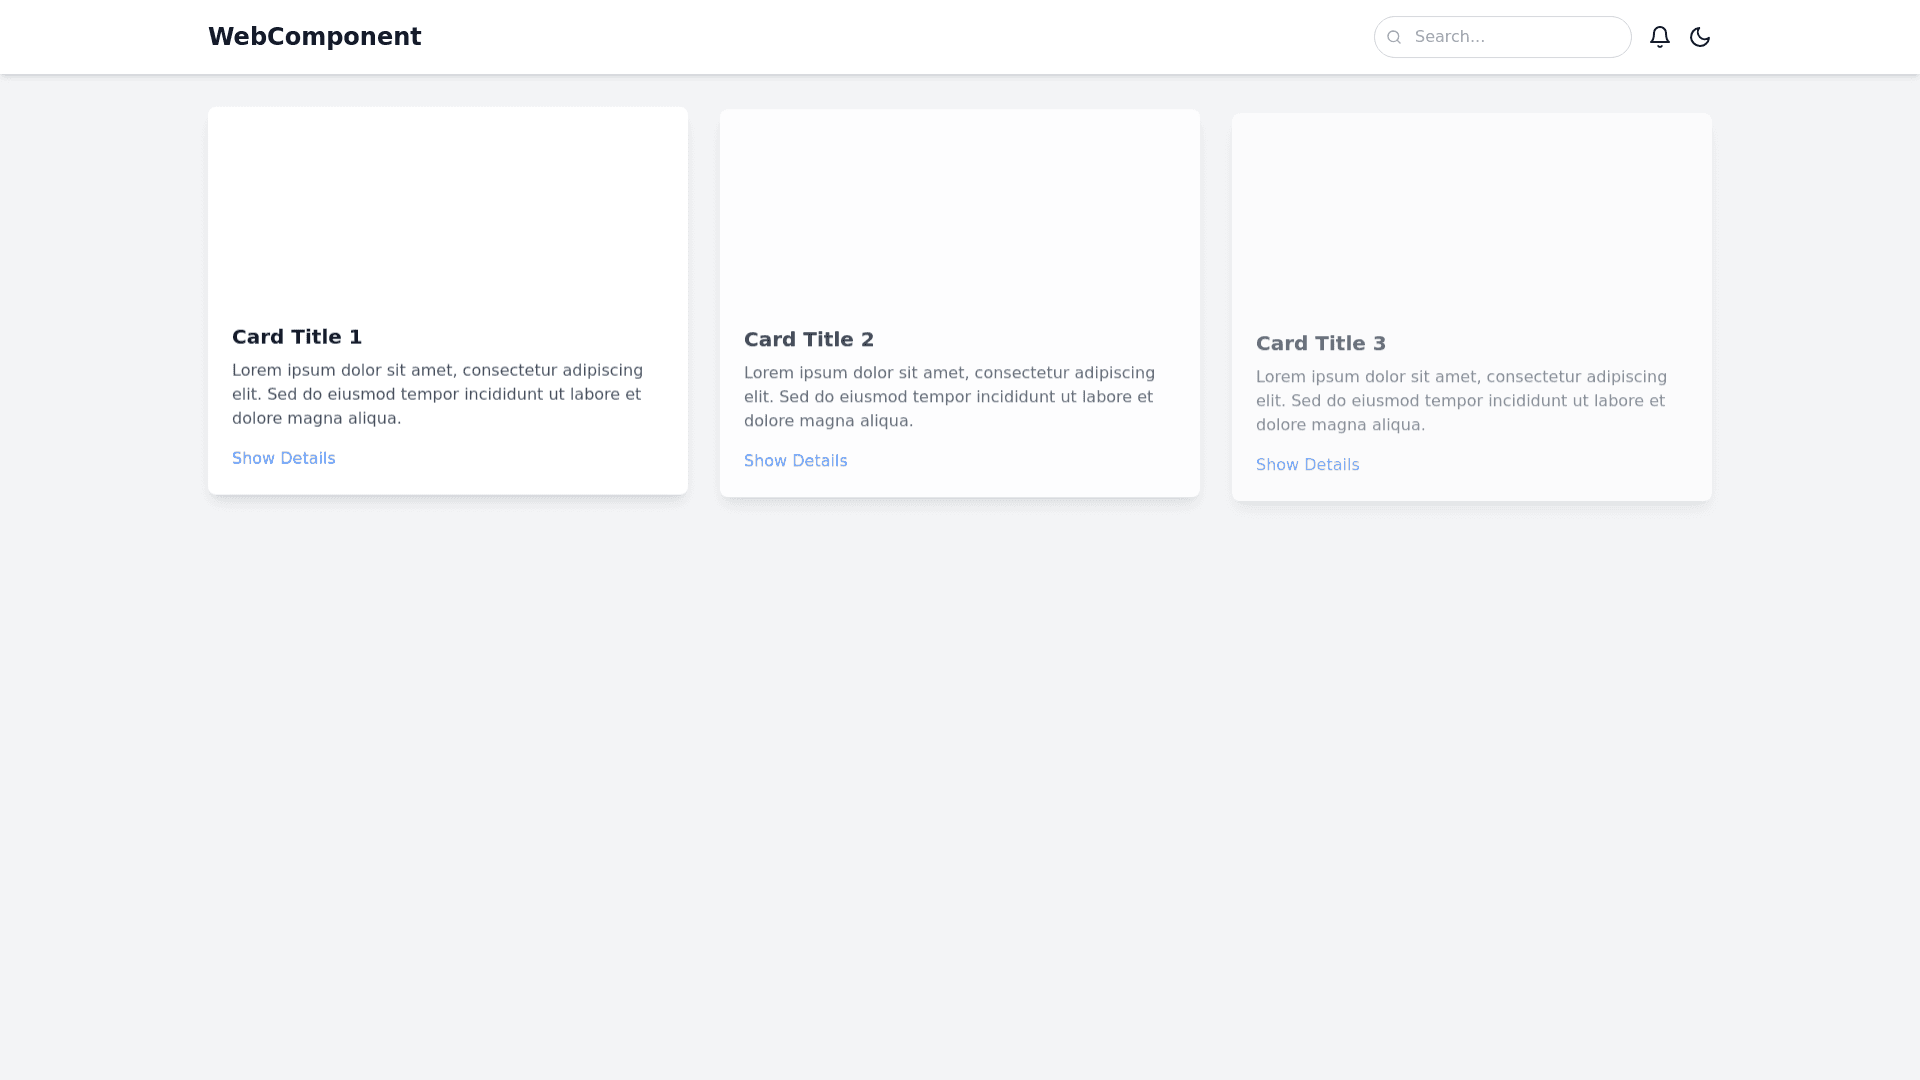Expand Show Details on Card 2

click(x=795, y=461)
